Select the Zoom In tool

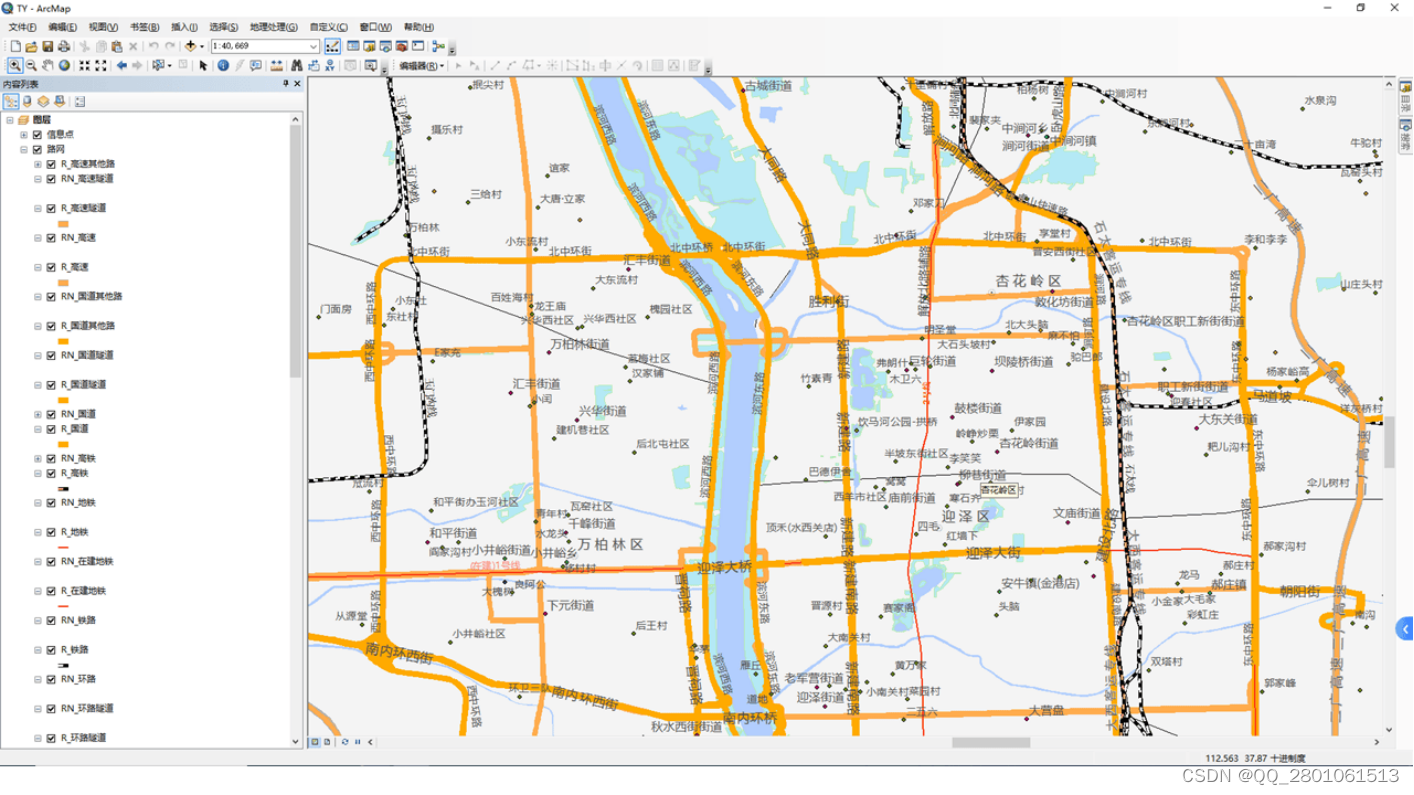(15, 66)
